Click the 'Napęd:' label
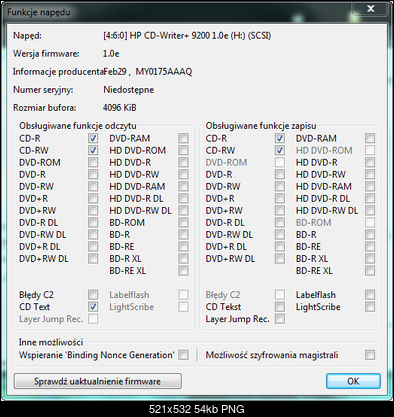 coord(27,35)
